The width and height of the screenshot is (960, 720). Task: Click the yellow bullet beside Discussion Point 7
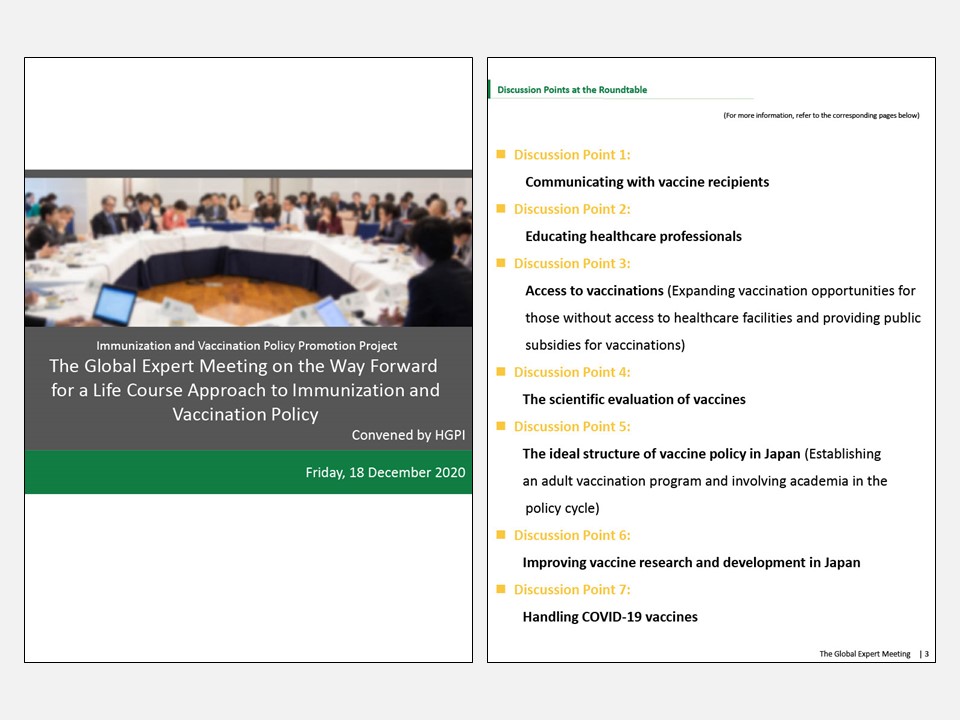click(x=501, y=589)
